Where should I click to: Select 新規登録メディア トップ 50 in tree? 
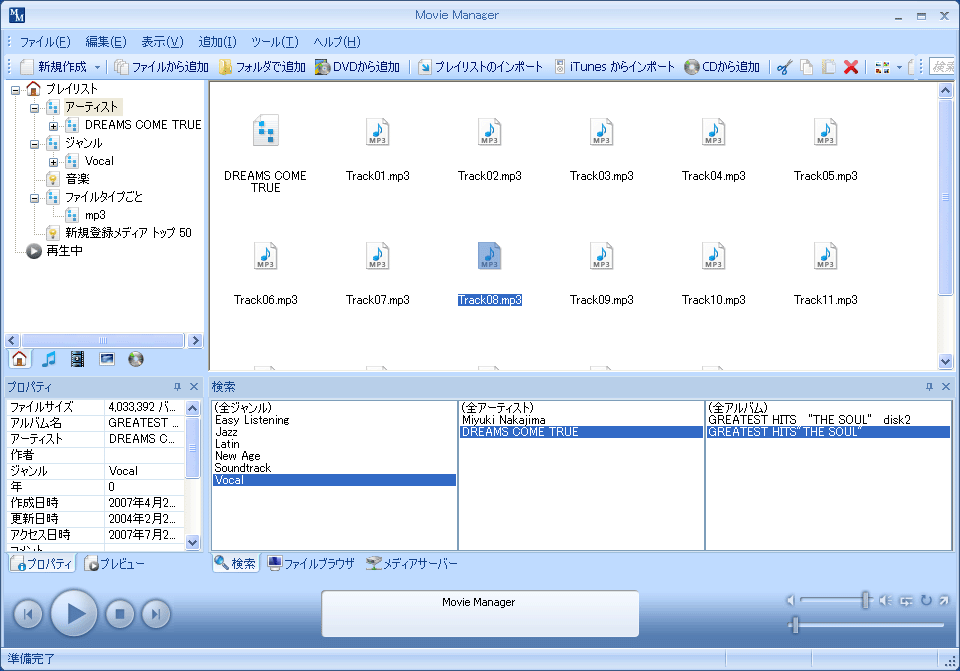129,233
